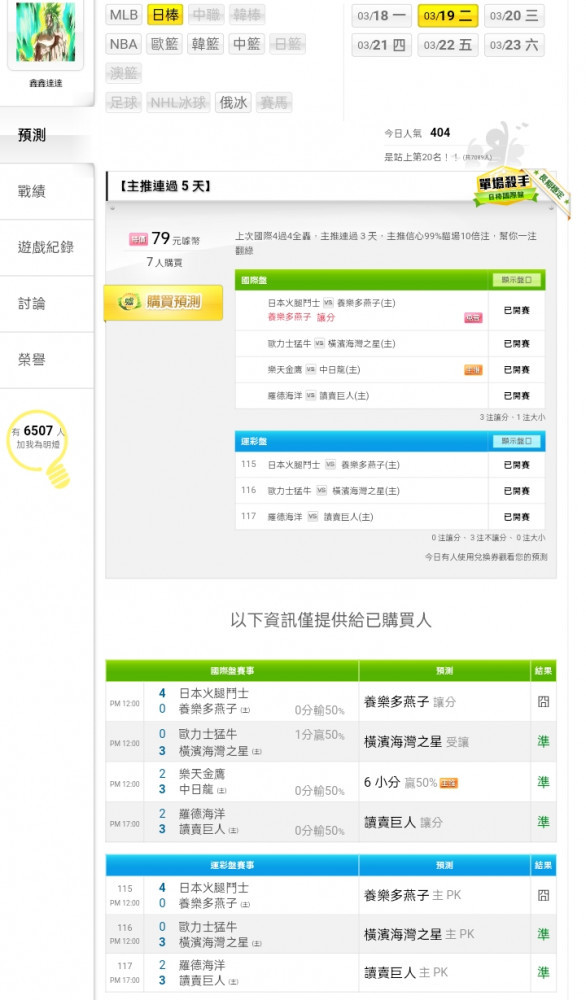586x1000 pixels.
Task: Choose the 韓籃 league tab
Action: (206, 44)
